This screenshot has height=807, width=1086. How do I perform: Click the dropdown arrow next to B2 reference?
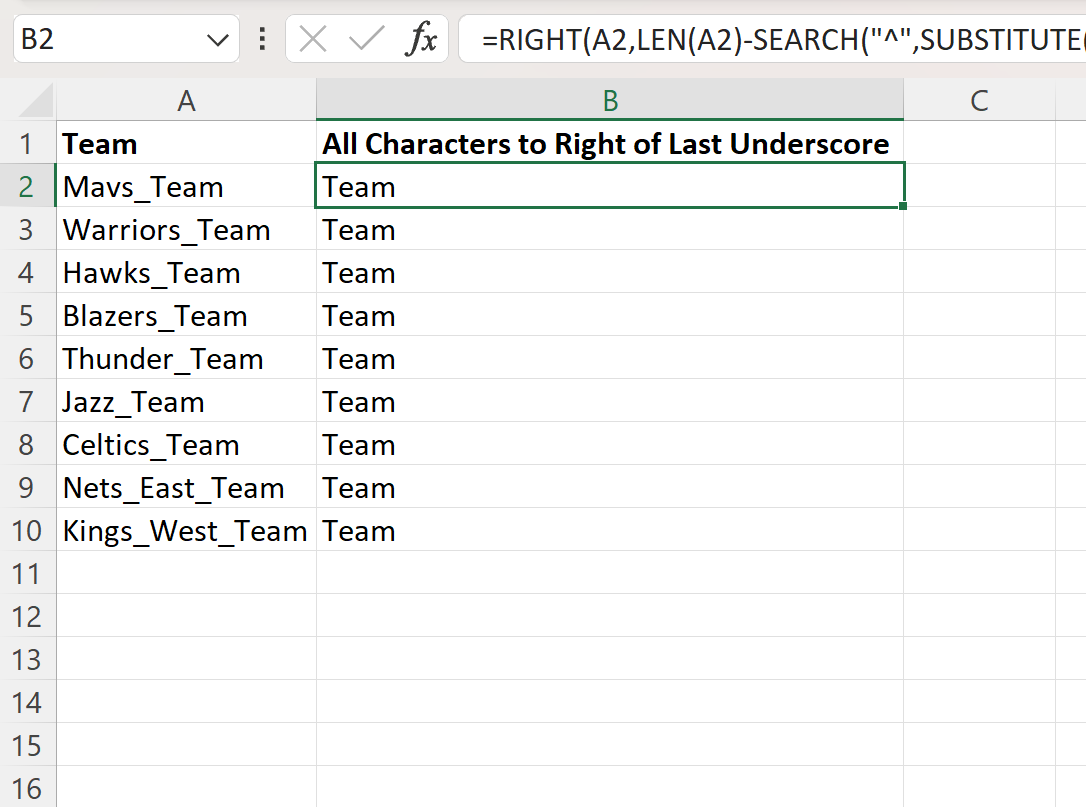pos(215,39)
